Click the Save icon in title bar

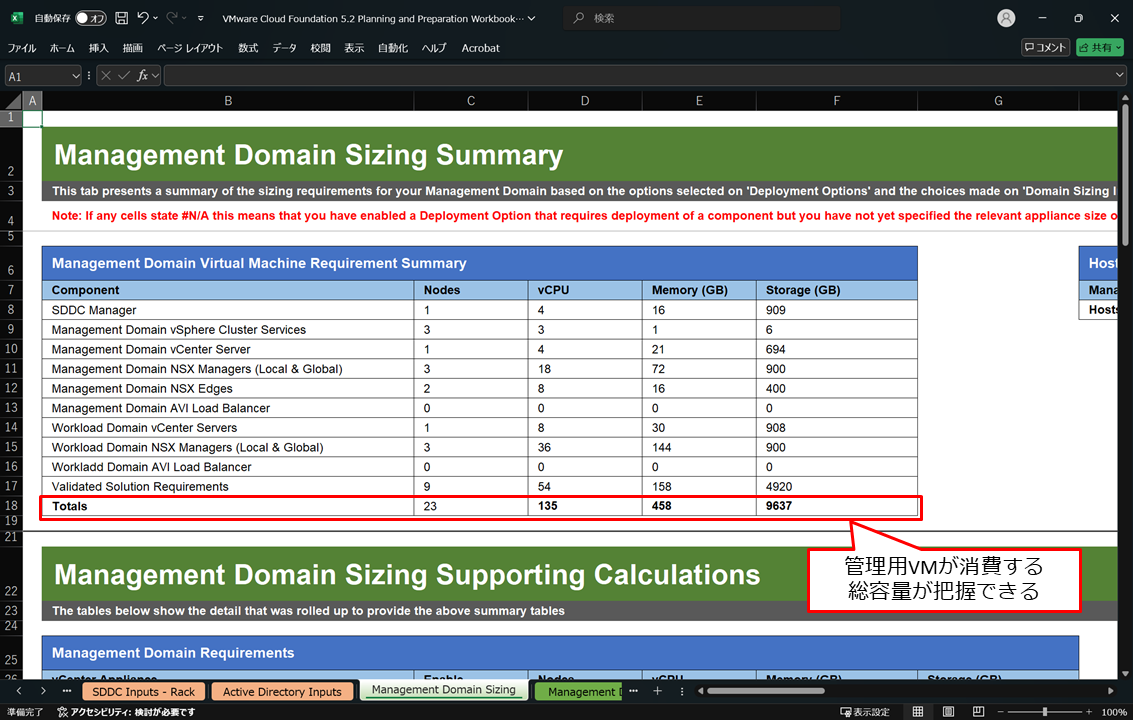(x=122, y=18)
